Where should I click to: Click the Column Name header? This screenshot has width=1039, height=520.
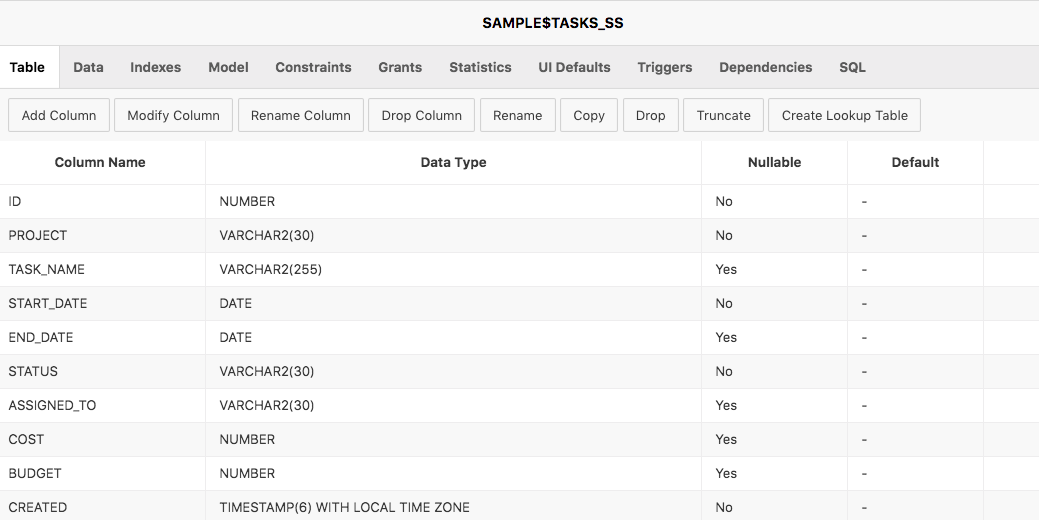pyautogui.click(x=100, y=162)
